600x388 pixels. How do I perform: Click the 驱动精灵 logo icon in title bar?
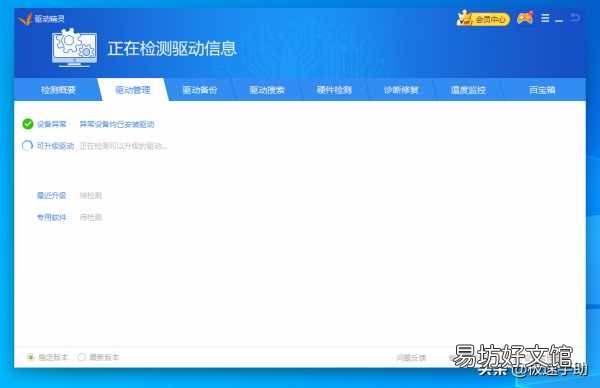(x=25, y=18)
